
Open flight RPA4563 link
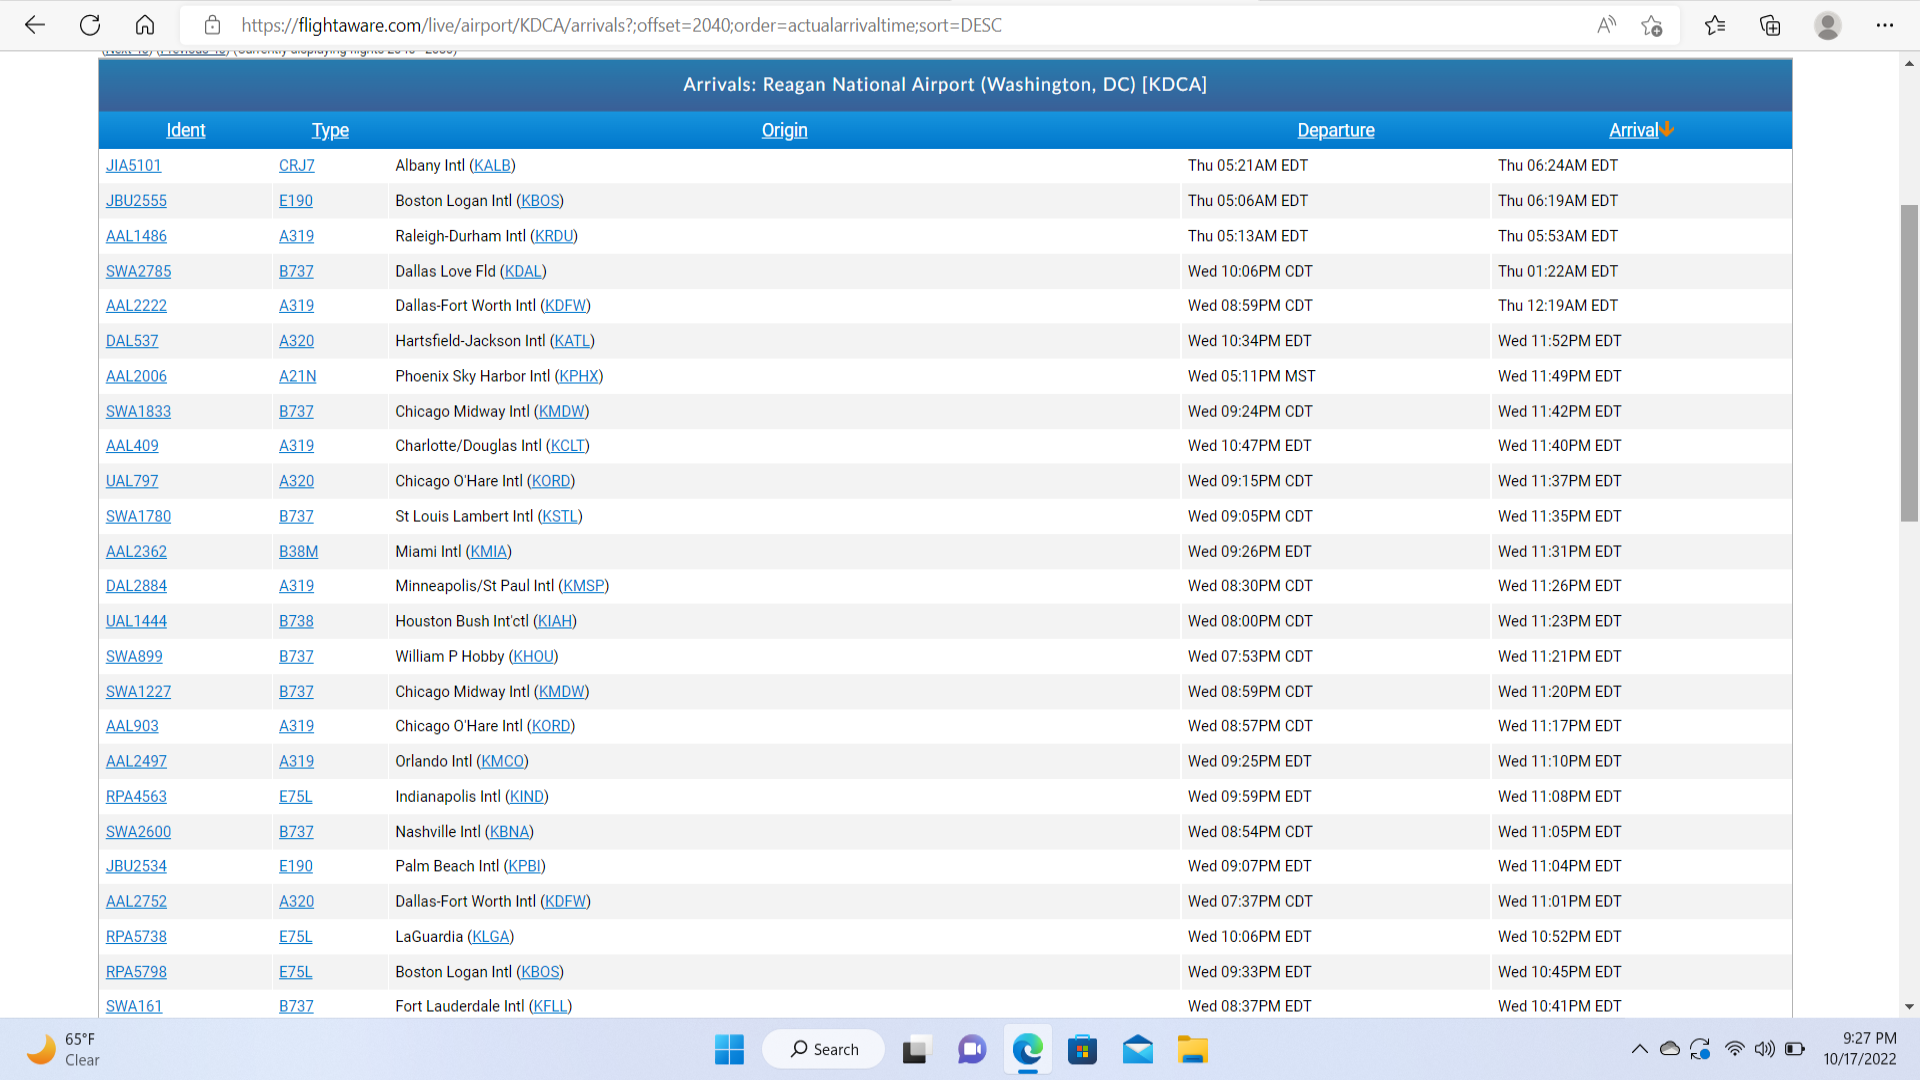[136, 797]
